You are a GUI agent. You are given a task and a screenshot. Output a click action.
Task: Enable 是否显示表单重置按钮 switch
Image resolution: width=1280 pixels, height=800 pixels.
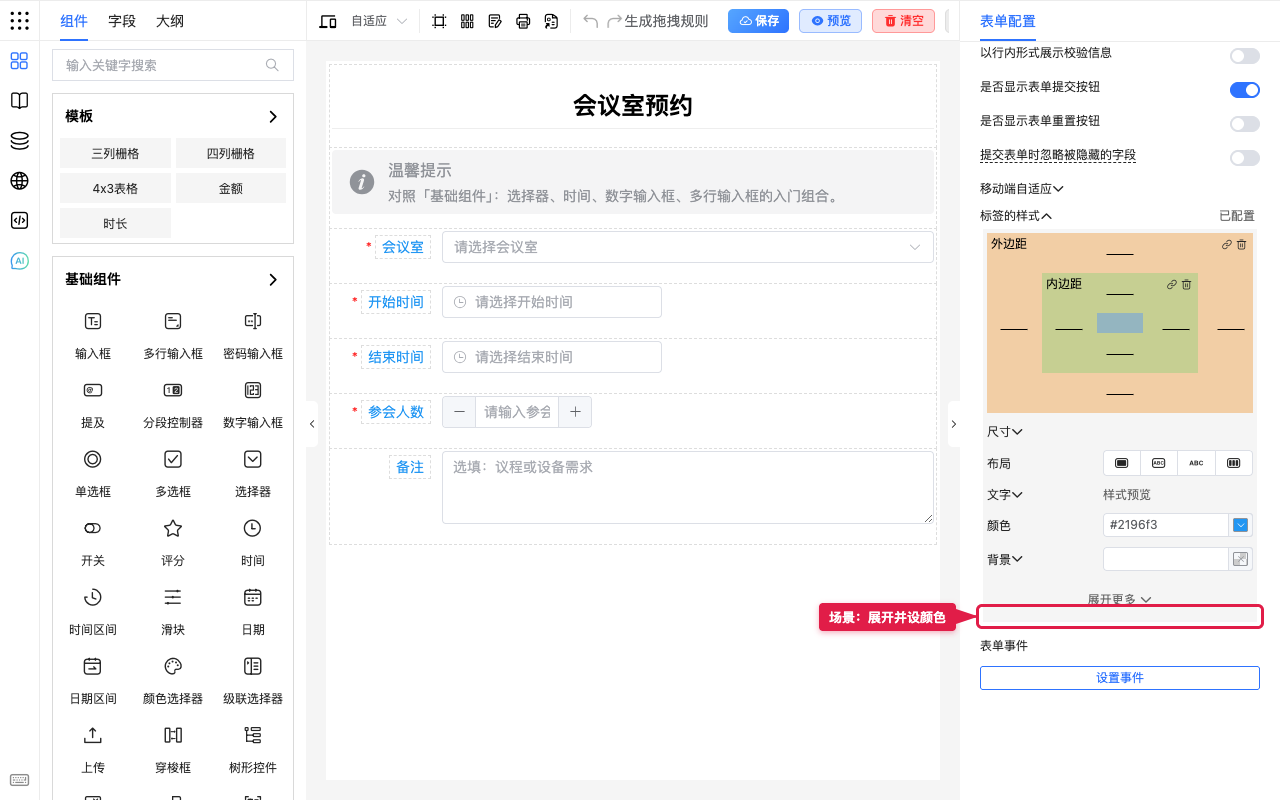pyautogui.click(x=1245, y=124)
